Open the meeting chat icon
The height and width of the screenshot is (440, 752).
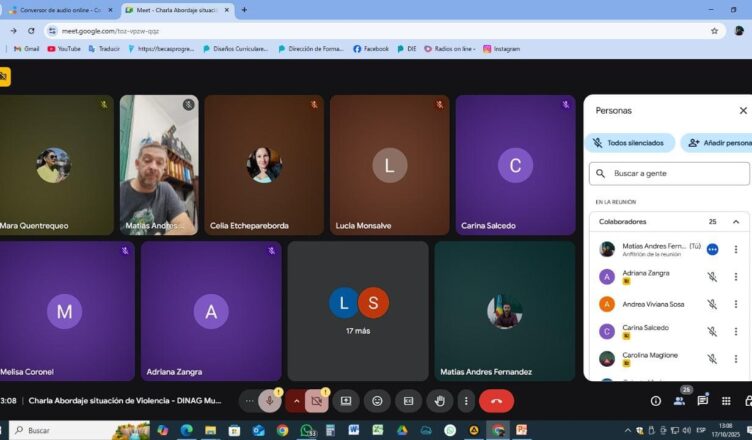pos(703,401)
